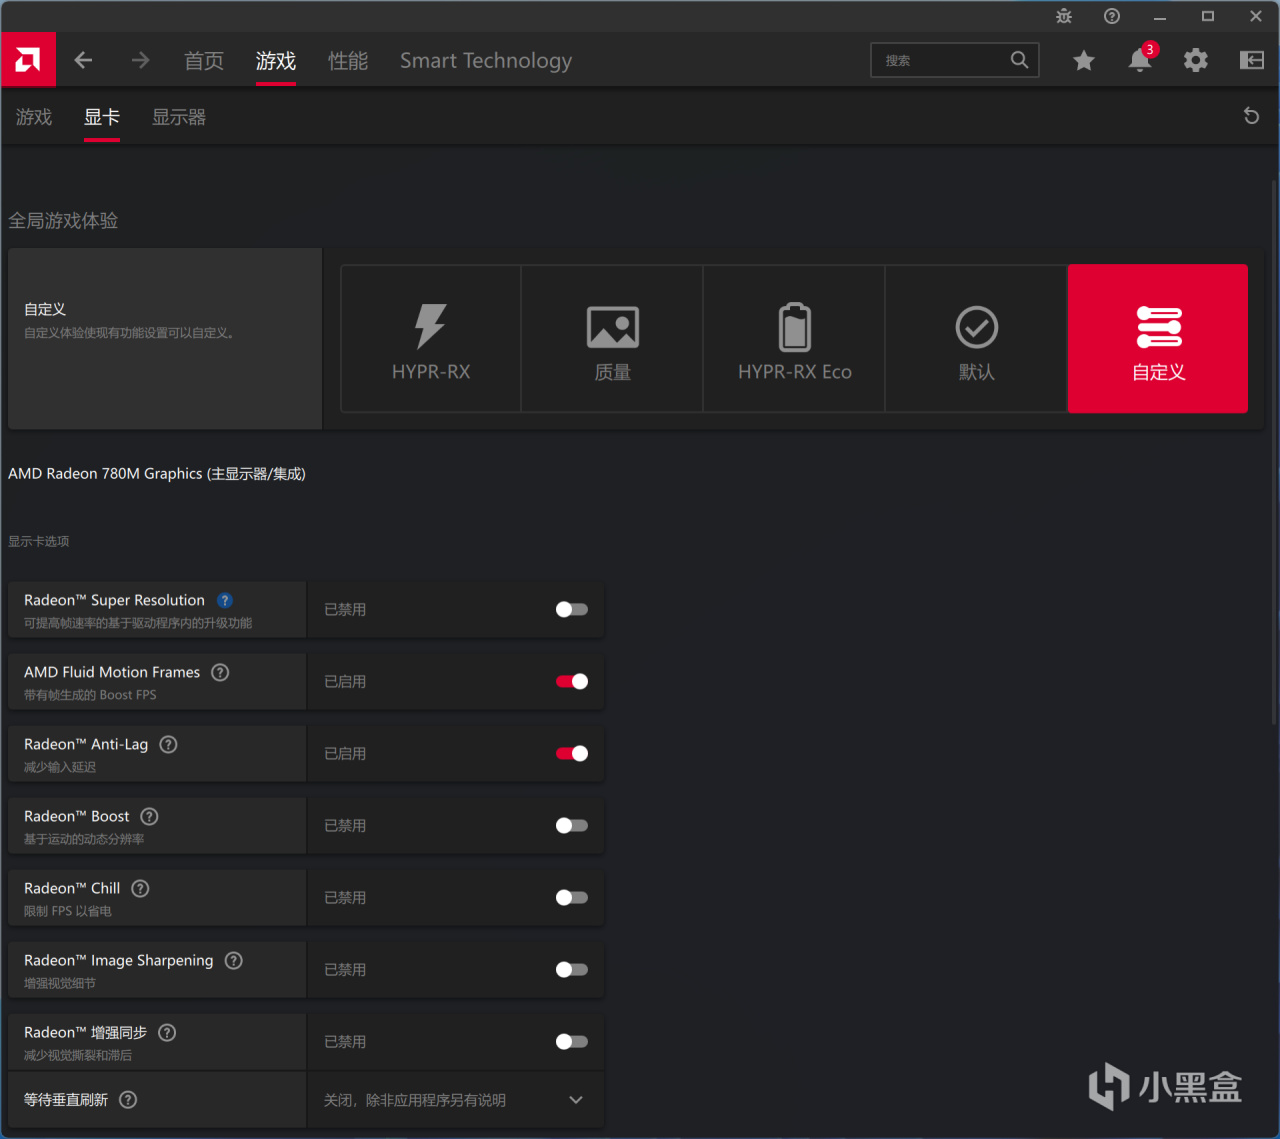Show help for Radeon 增强同步
Viewport: 1280px width, 1139px height.
tap(167, 1032)
